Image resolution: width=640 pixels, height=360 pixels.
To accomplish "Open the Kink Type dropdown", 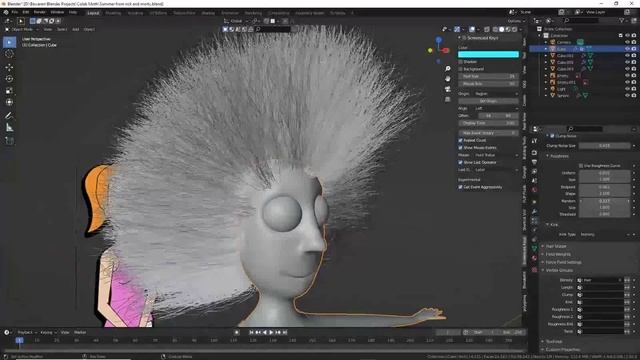I will [x=604, y=234].
